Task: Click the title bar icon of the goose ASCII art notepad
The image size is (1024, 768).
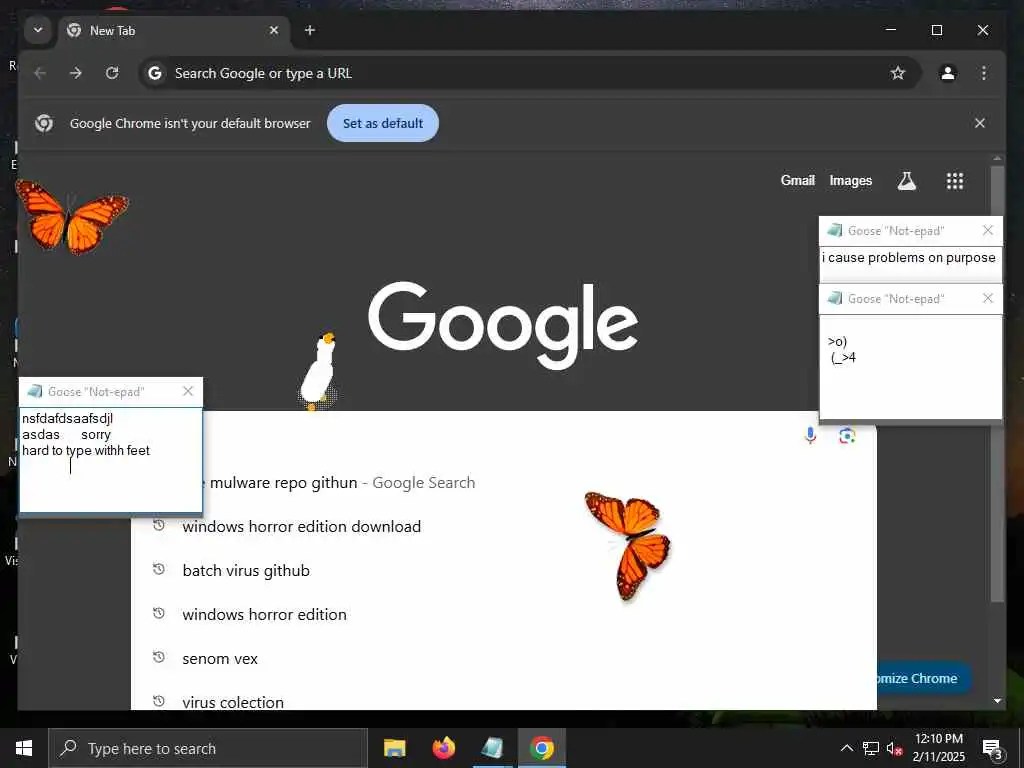Action: [835, 298]
